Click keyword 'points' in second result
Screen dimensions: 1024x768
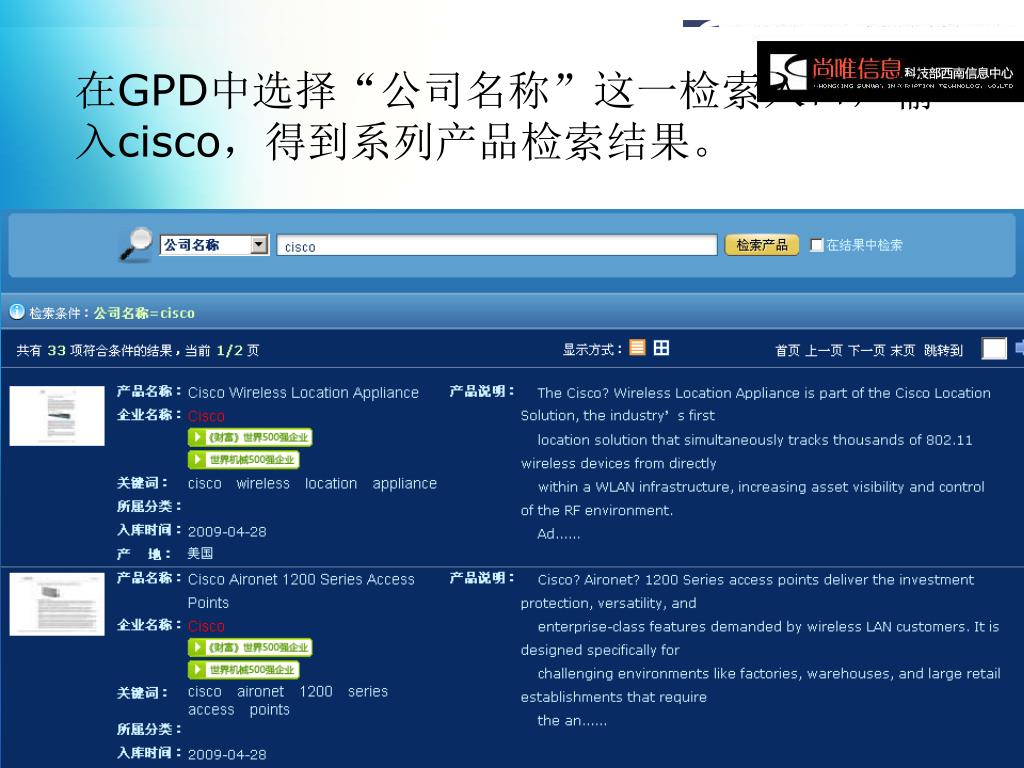tap(269, 711)
